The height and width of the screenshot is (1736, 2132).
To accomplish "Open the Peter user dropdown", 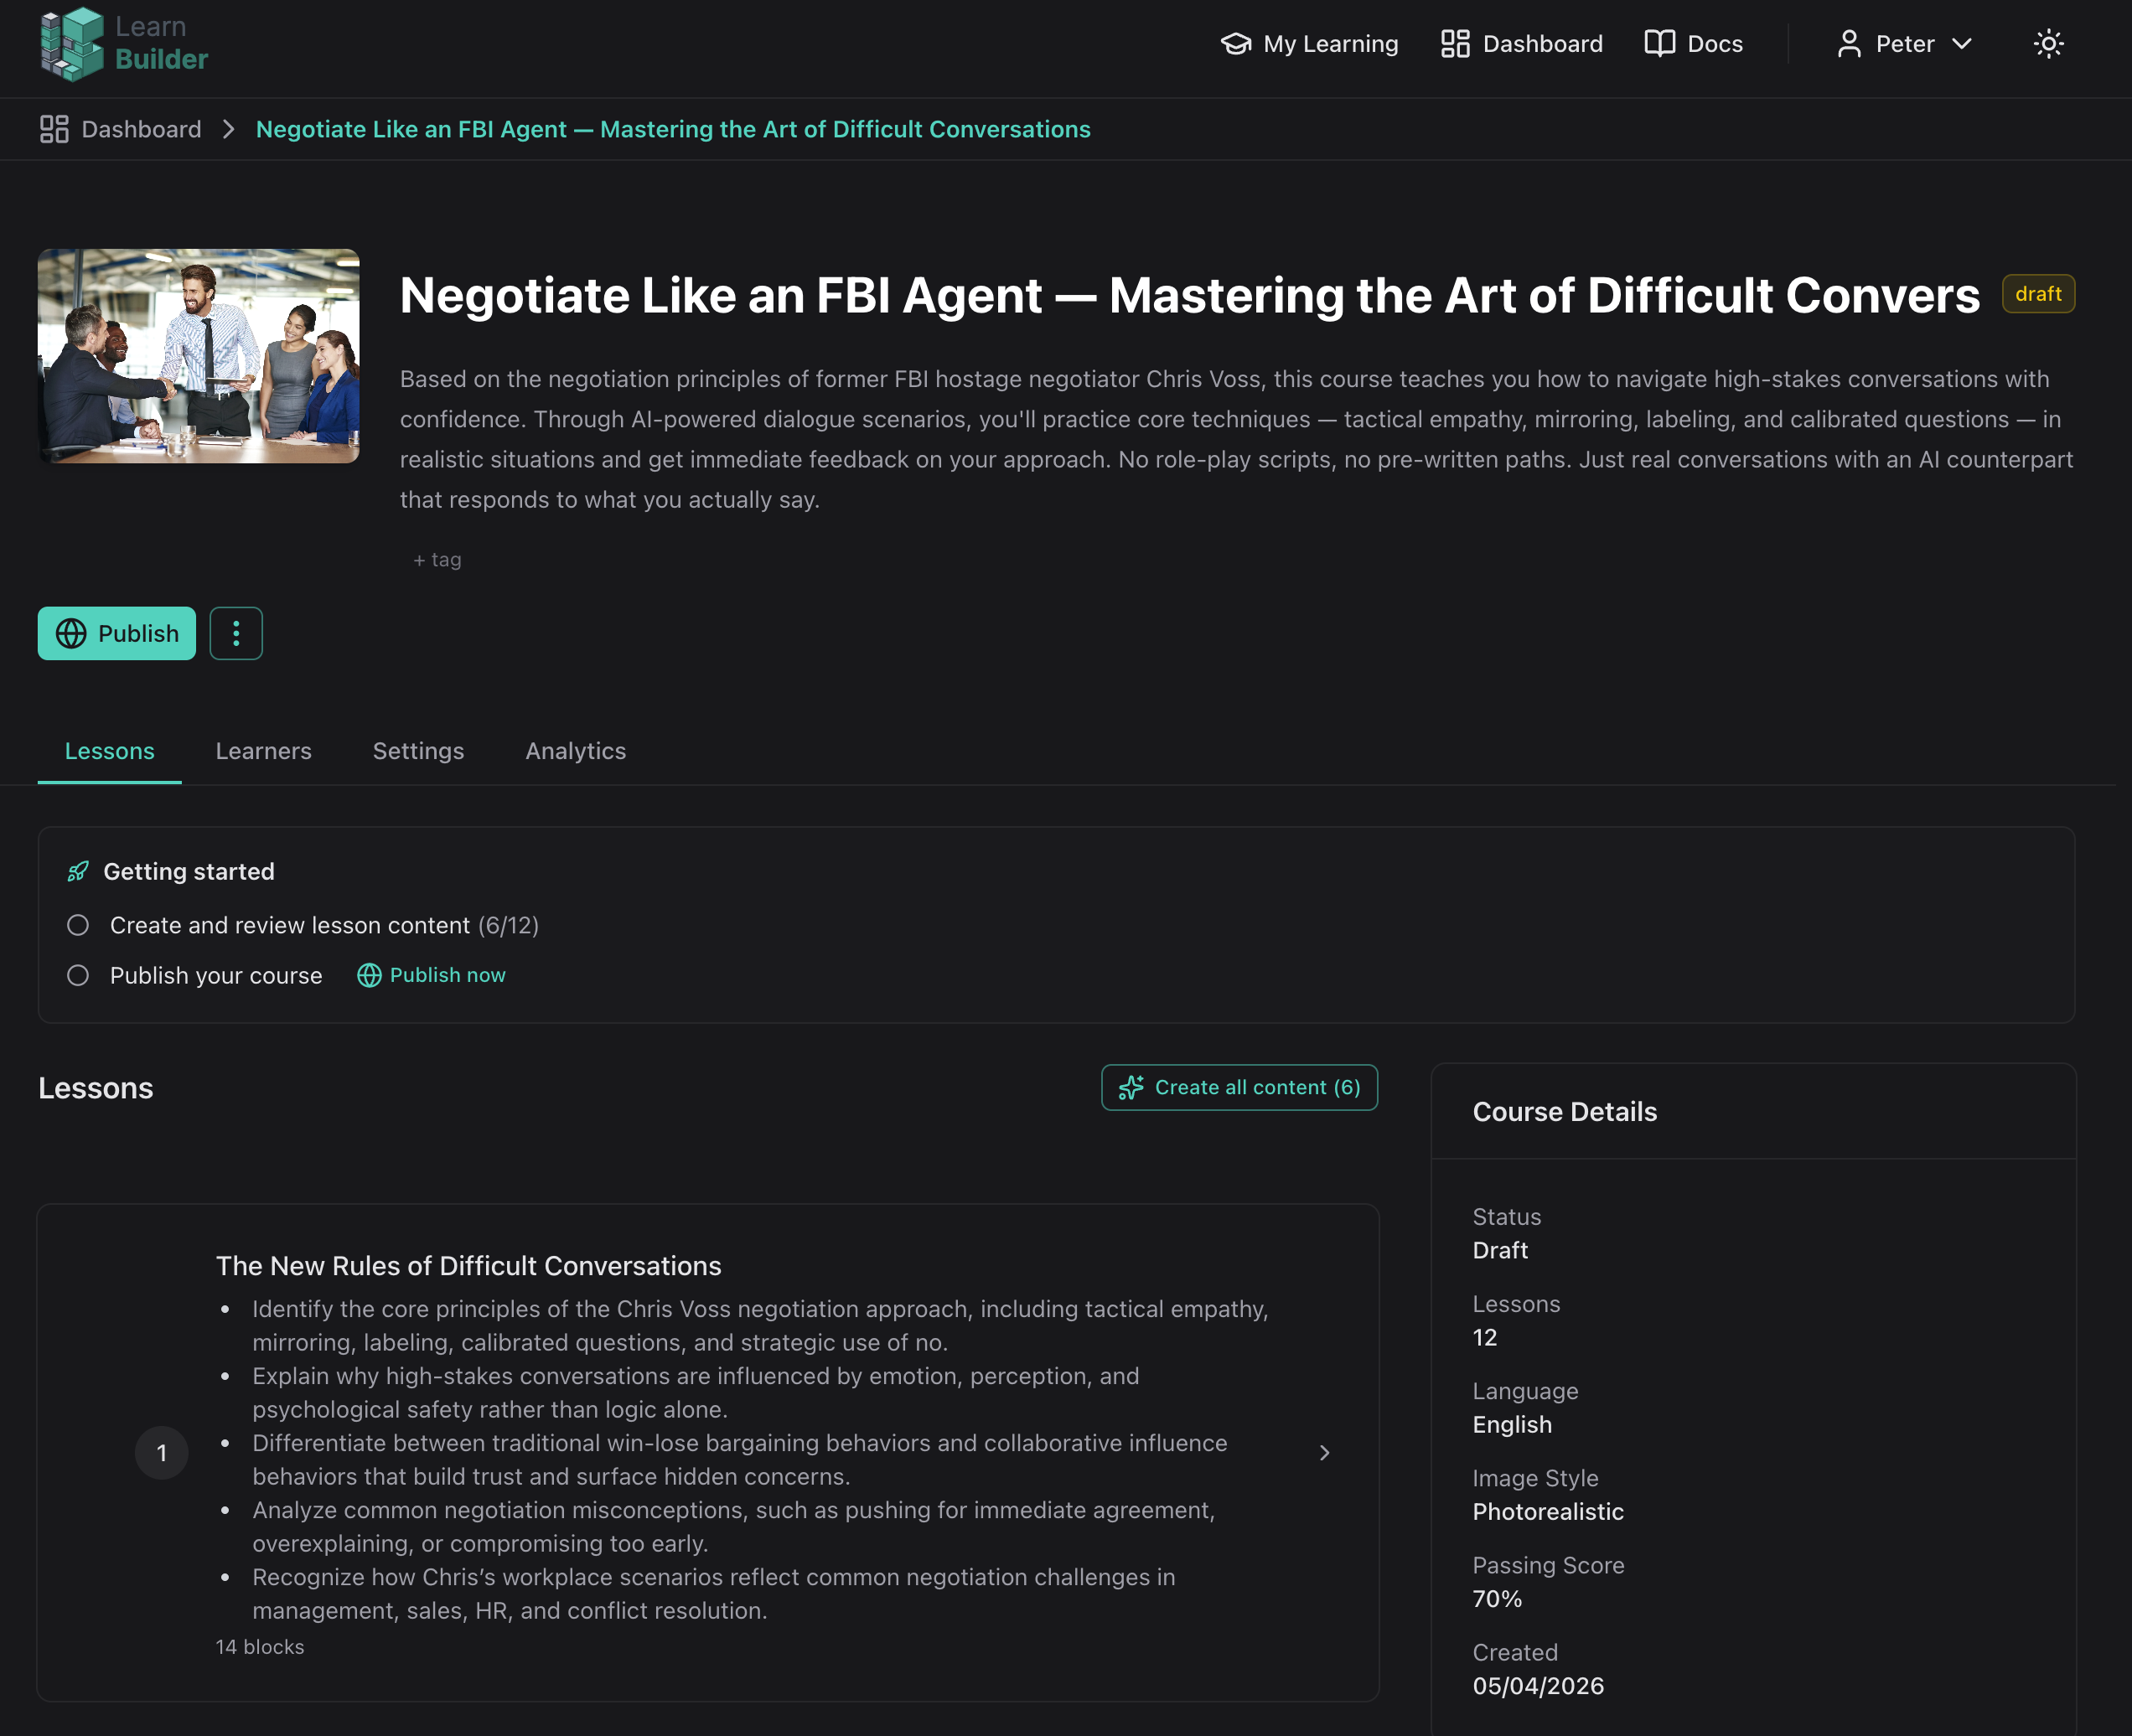I will pyautogui.click(x=1904, y=44).
